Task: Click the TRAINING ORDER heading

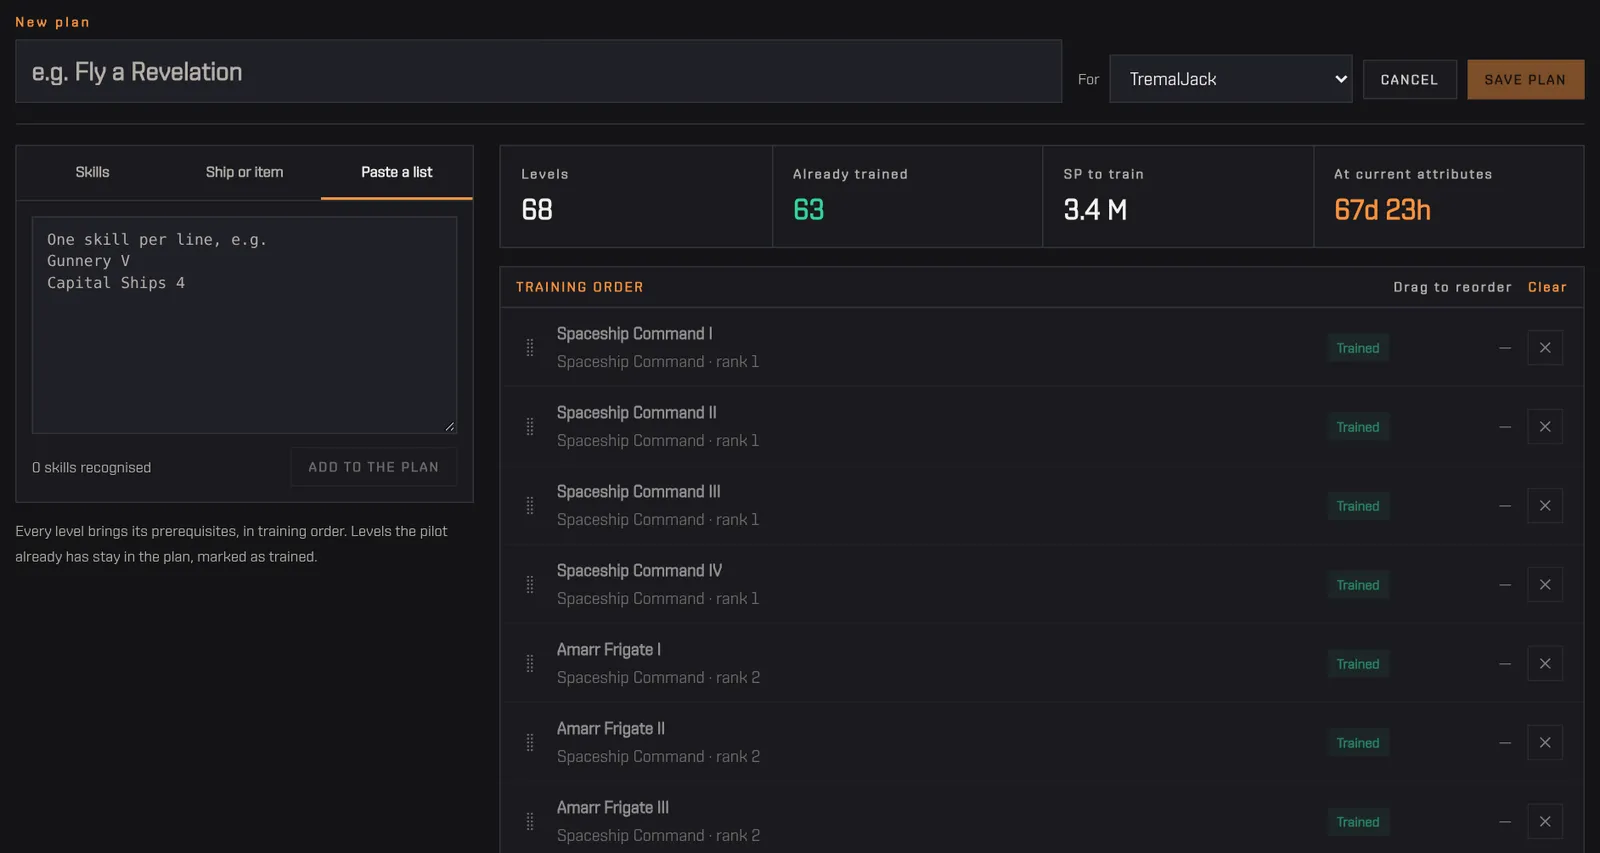Action: [x=580, y=287]
